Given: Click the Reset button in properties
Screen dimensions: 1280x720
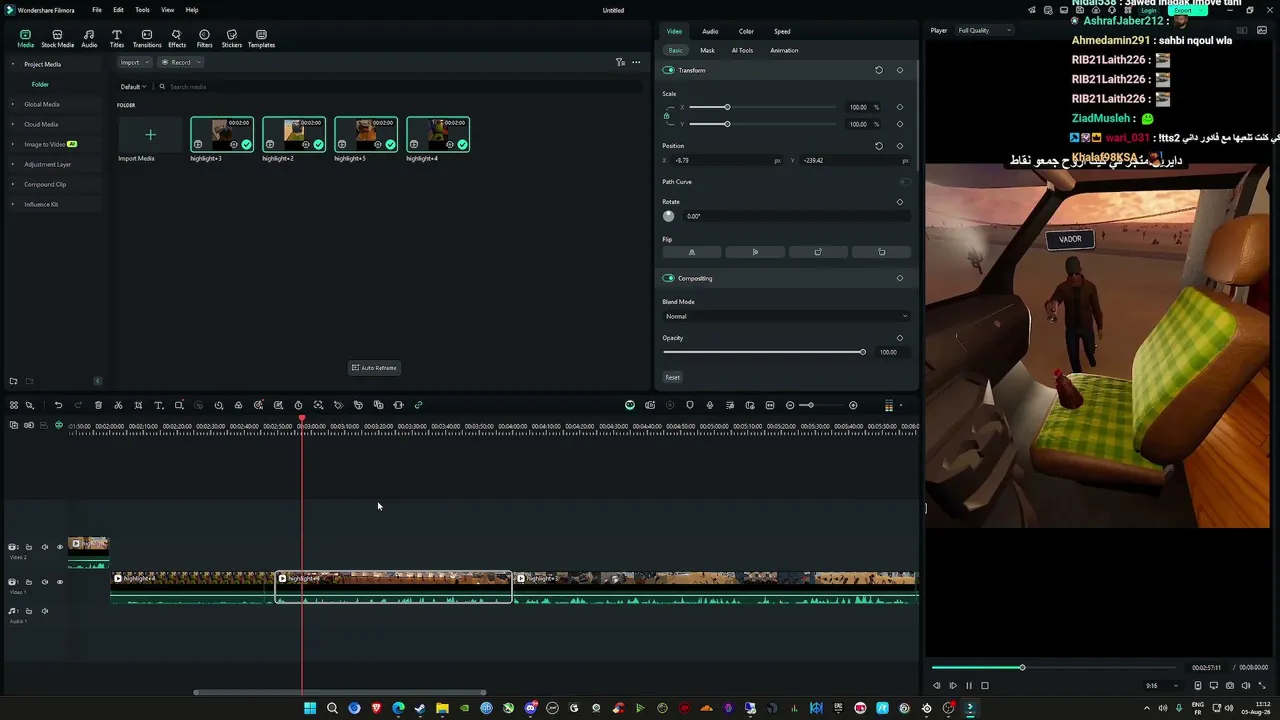Looking at the screenshot, I should (x=672, y=377).
